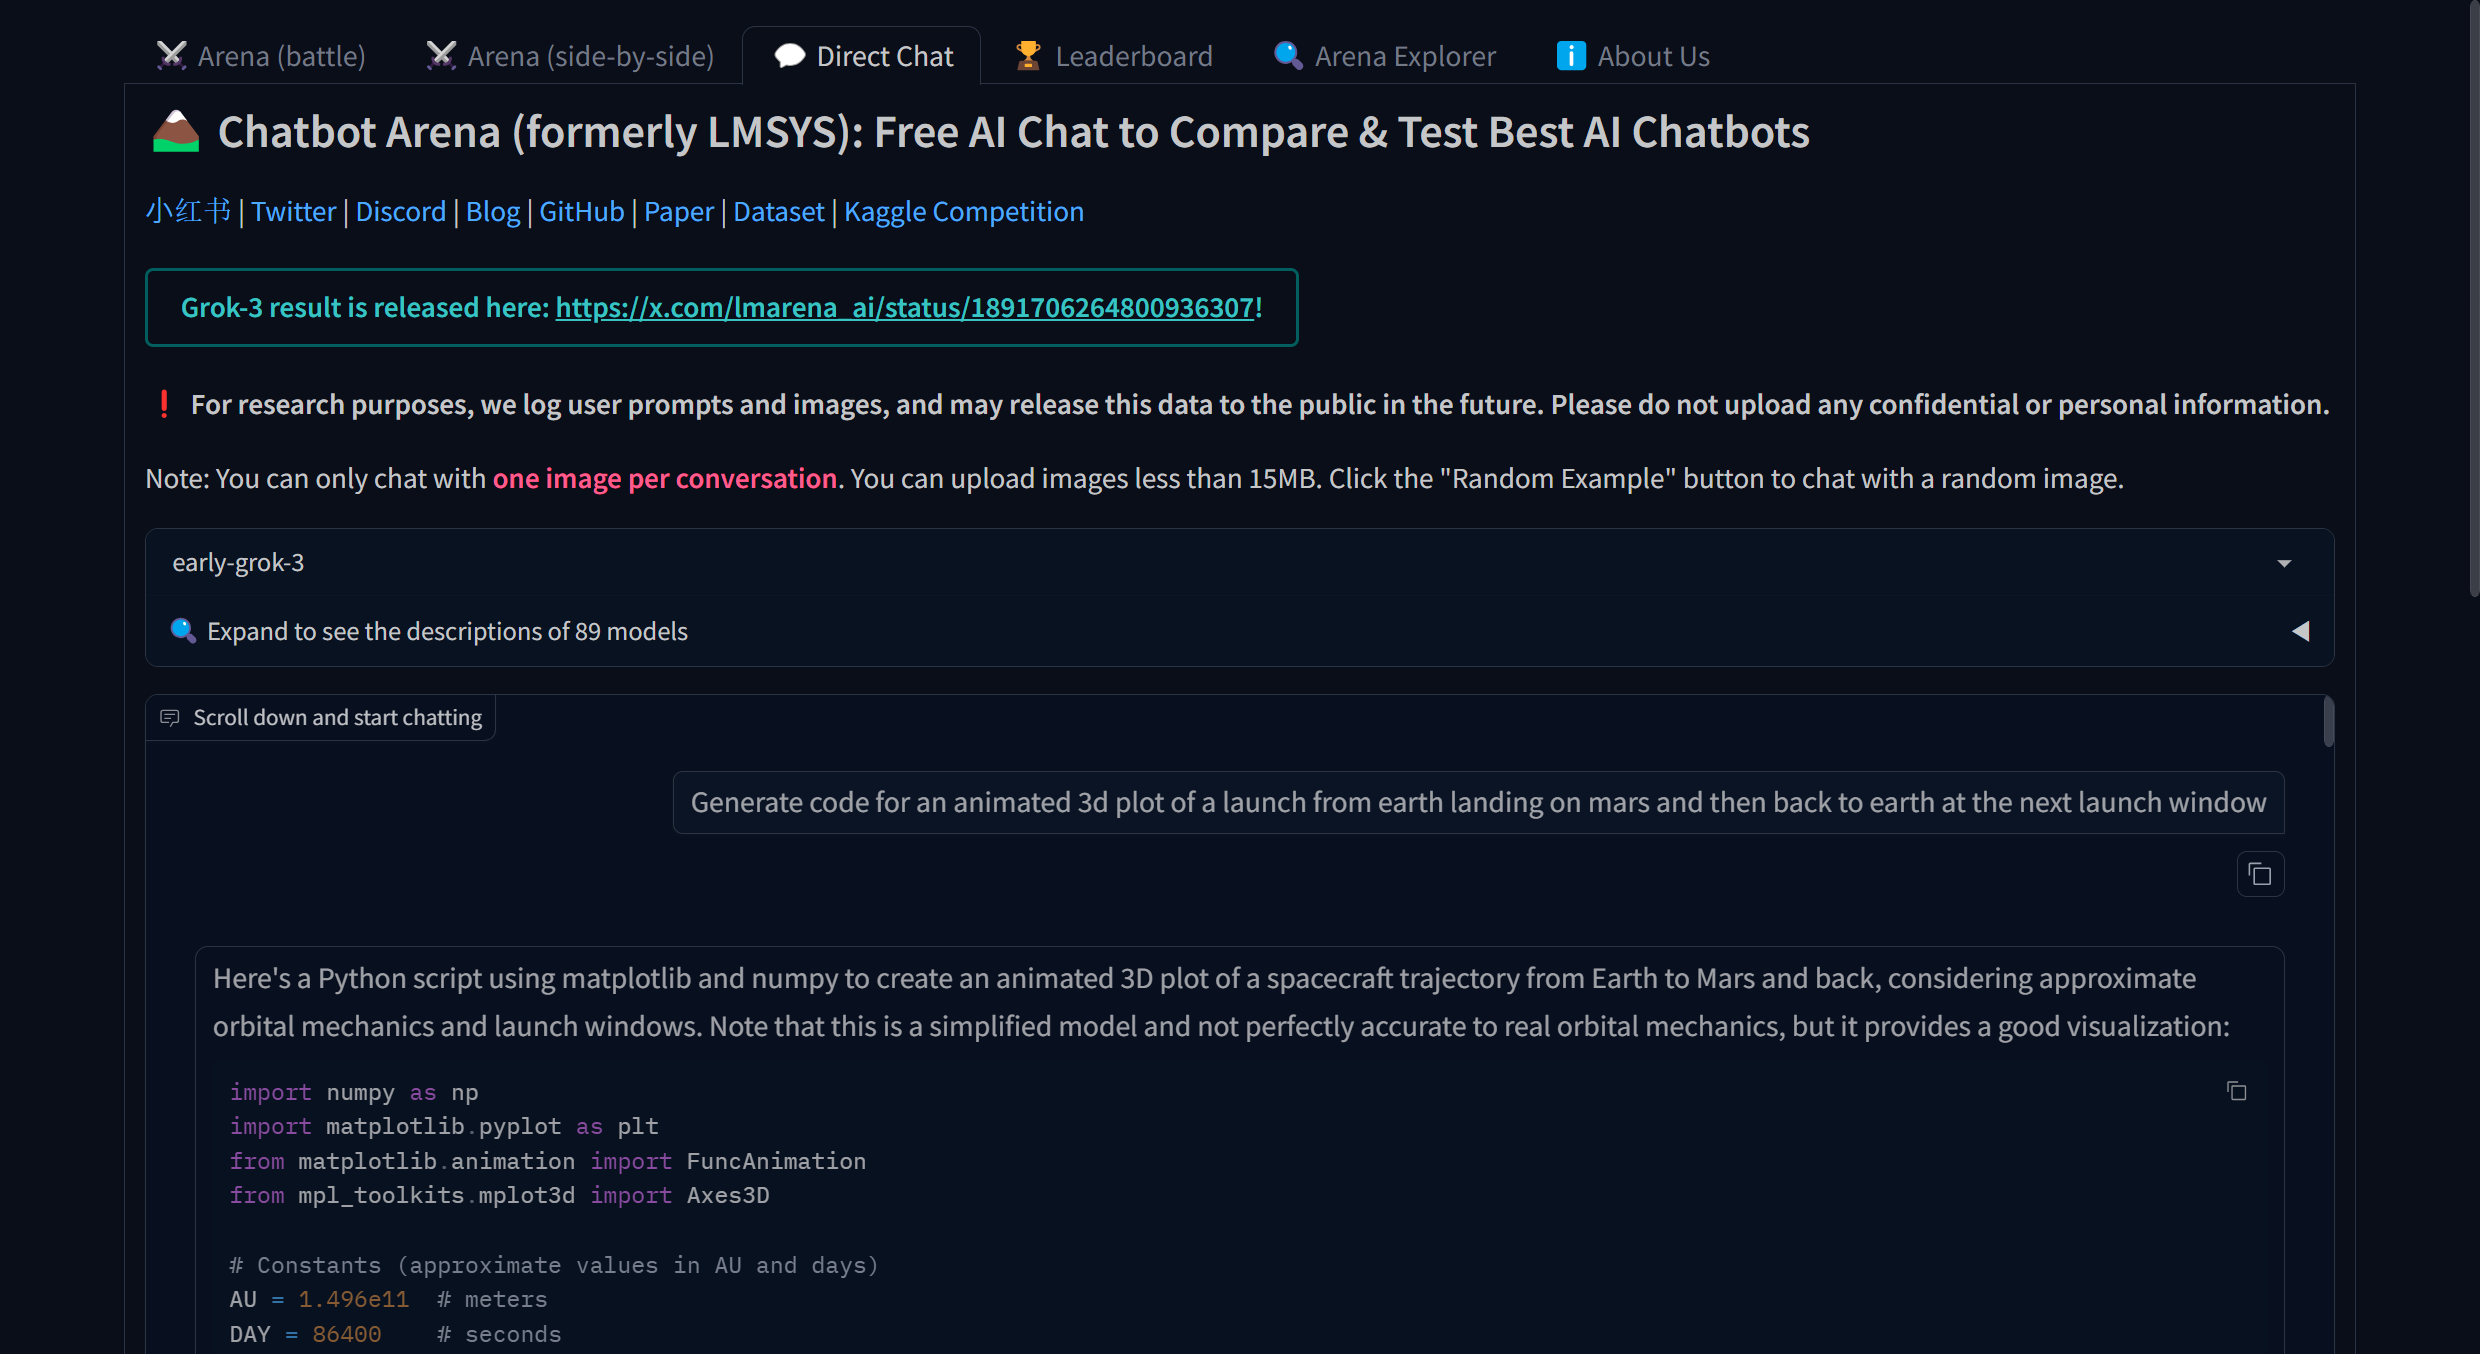This screenshot has width=2480, height=1354.
Task: Click the speech bubble icon on Direct Chat
Action: coord(790,56)
